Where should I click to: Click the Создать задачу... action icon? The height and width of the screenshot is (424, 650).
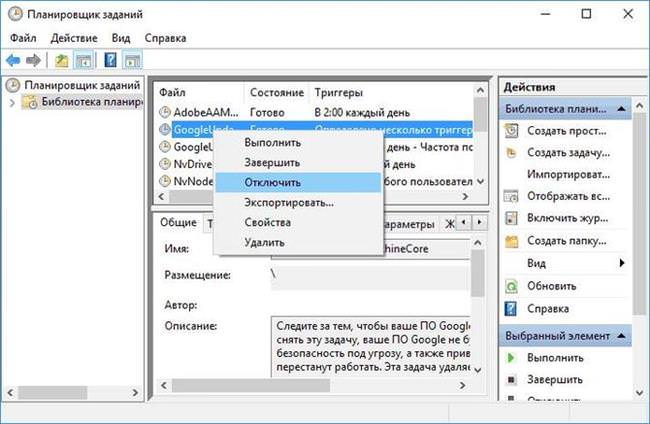tap(511, 153)
